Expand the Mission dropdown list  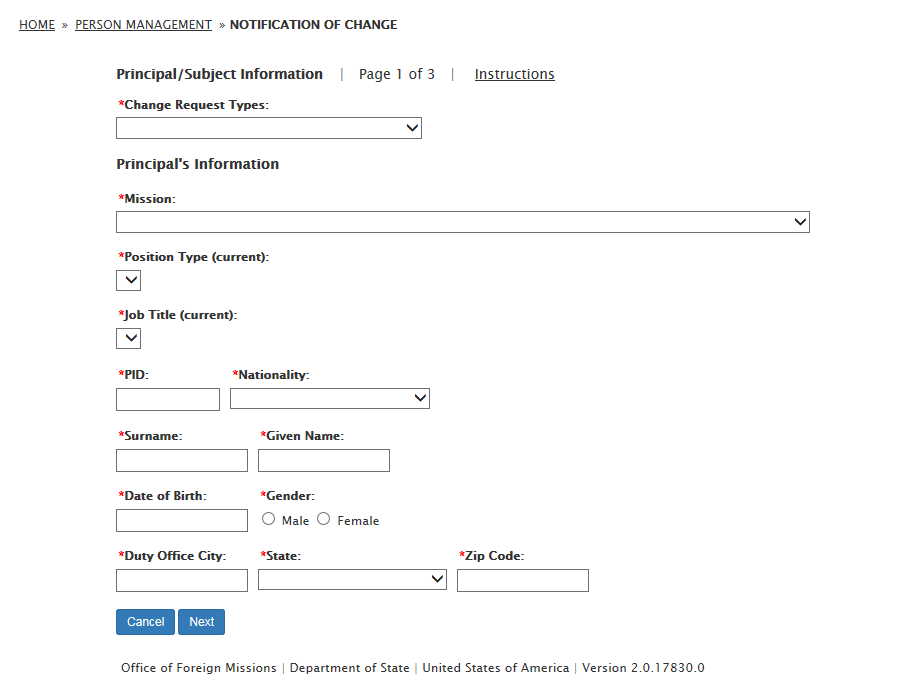point(462,222)
